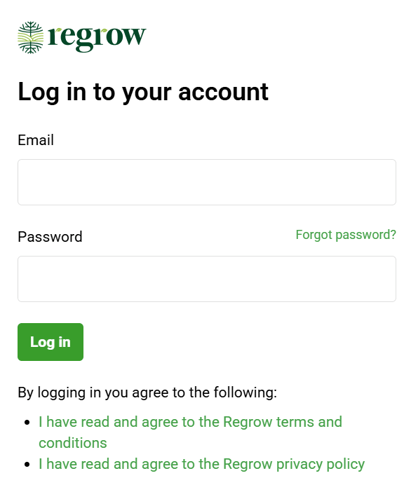This screenshot has width=404, height=492.
Task: Focus the Password input field
Action: tap(207, 279)
